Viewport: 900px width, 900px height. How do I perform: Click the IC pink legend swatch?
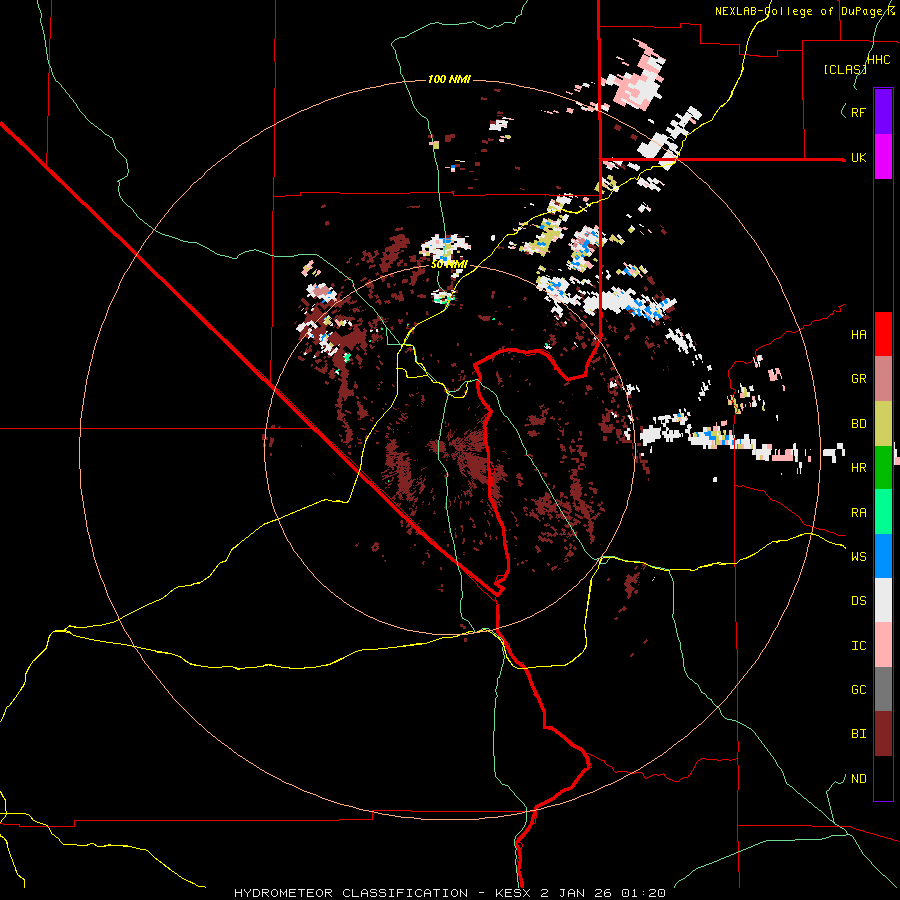883,645
